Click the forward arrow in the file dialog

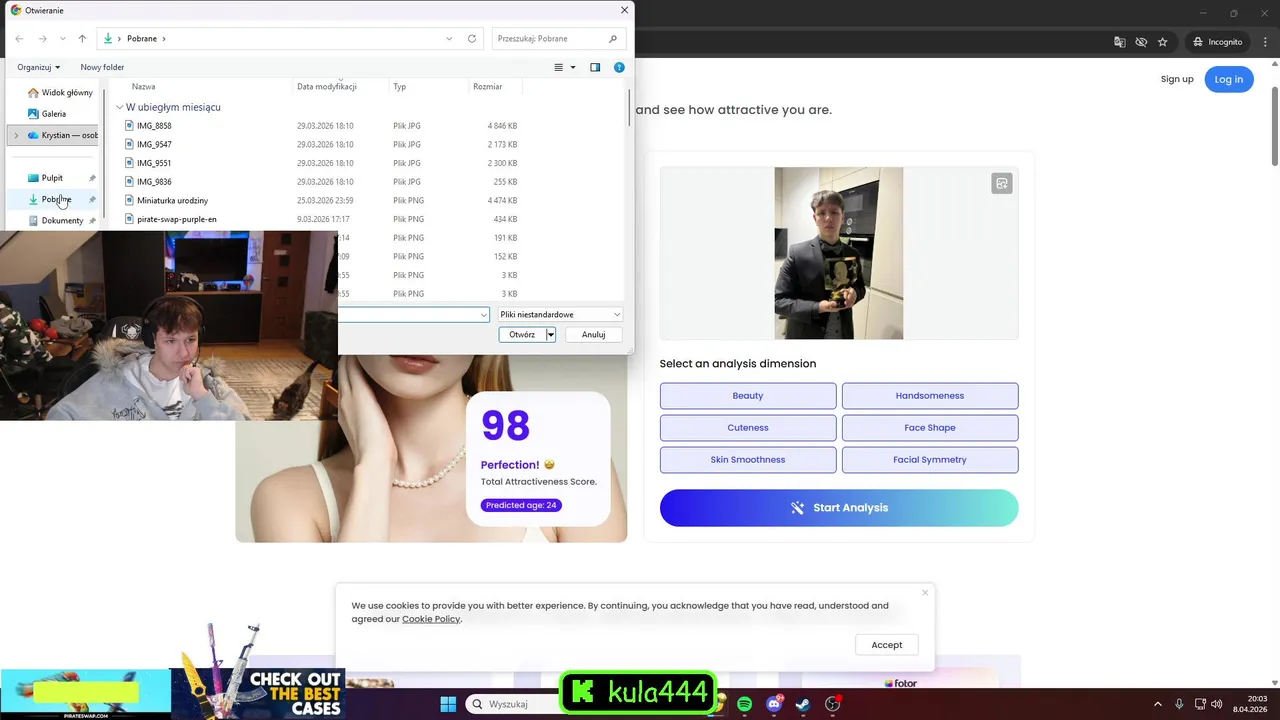pos(42,38)
